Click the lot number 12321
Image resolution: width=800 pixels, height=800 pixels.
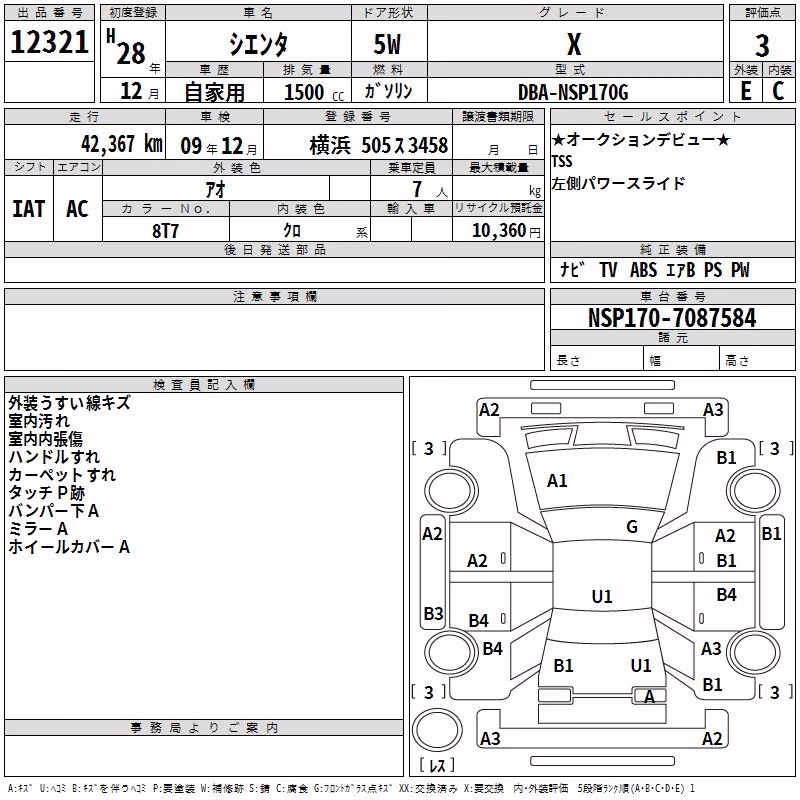[x=49, y=41]
